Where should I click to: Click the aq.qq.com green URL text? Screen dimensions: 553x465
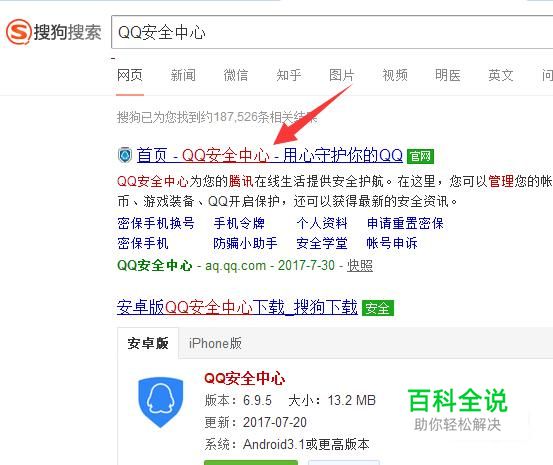(236, 265)
